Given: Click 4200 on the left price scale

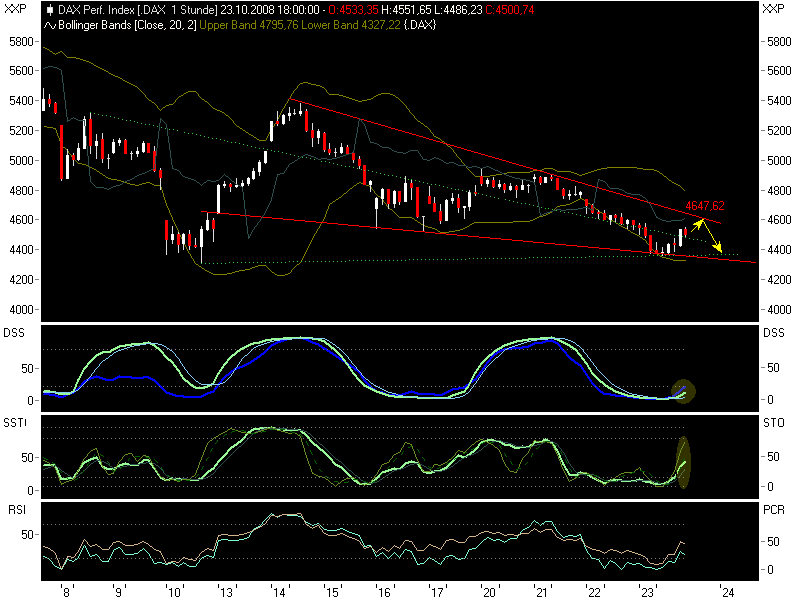Looking at the screenshot, I should [21, 280].
